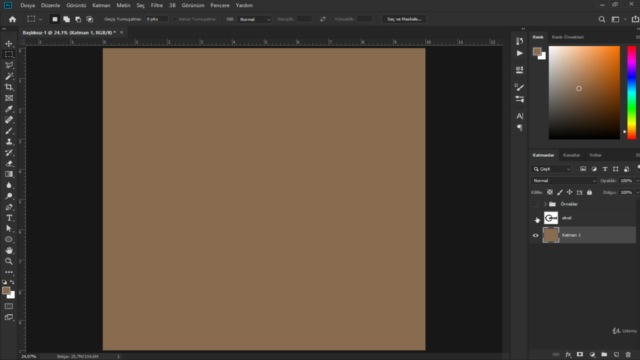640x360 pixels.
Task: Choose Intersect with selection mode
Action: [x=89, y=19]
